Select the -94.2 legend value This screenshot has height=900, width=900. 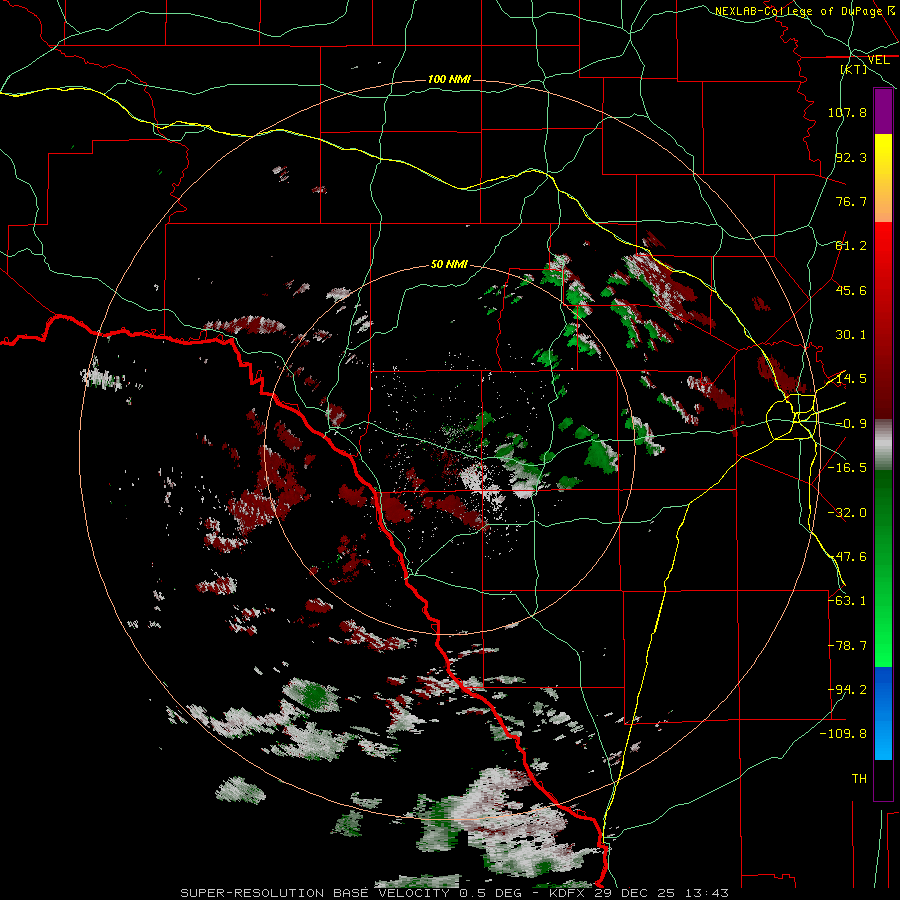[847, 690]
